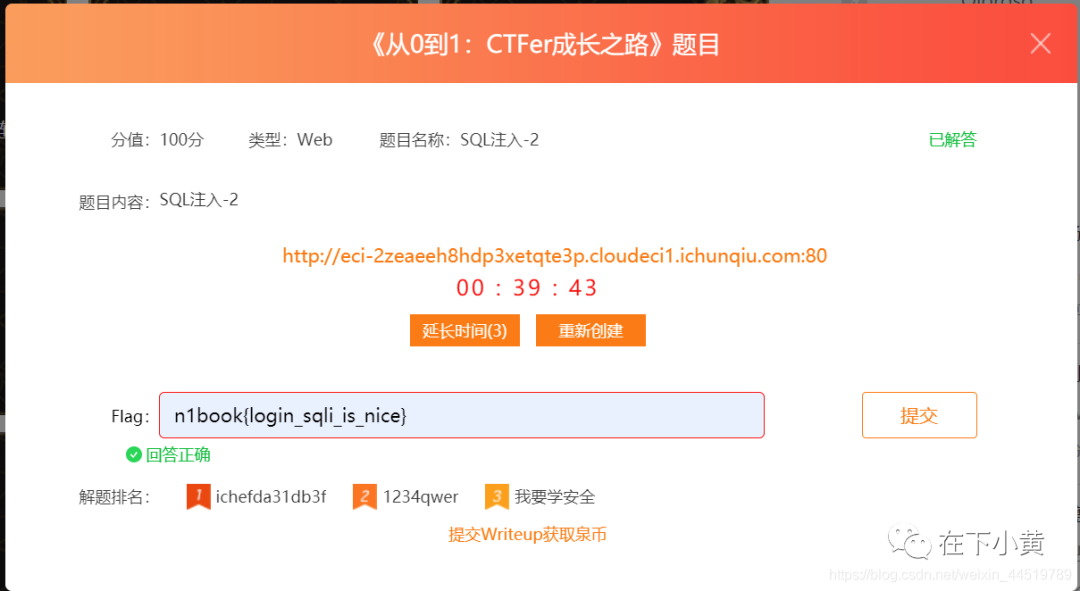Click the third place rank badge icon
The height and width of the screenshot is (591, 1080).
pos(497,497)
